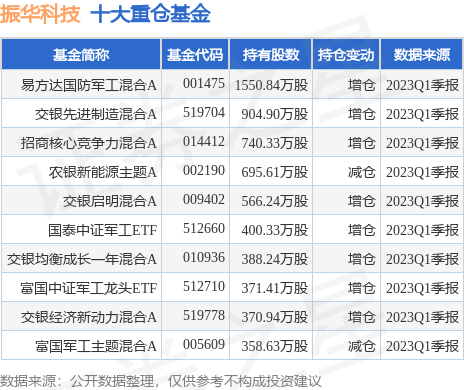The height and width of the screenshot is (390, 464).
Task: Click fund code 001475
Action: point(204,83)
